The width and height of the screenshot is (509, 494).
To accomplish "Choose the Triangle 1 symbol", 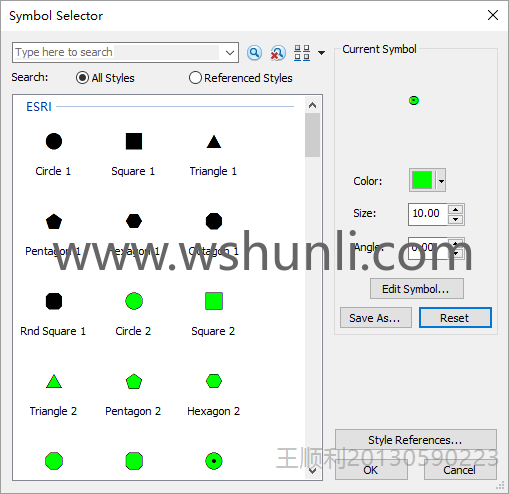I will tap(214, 142).
